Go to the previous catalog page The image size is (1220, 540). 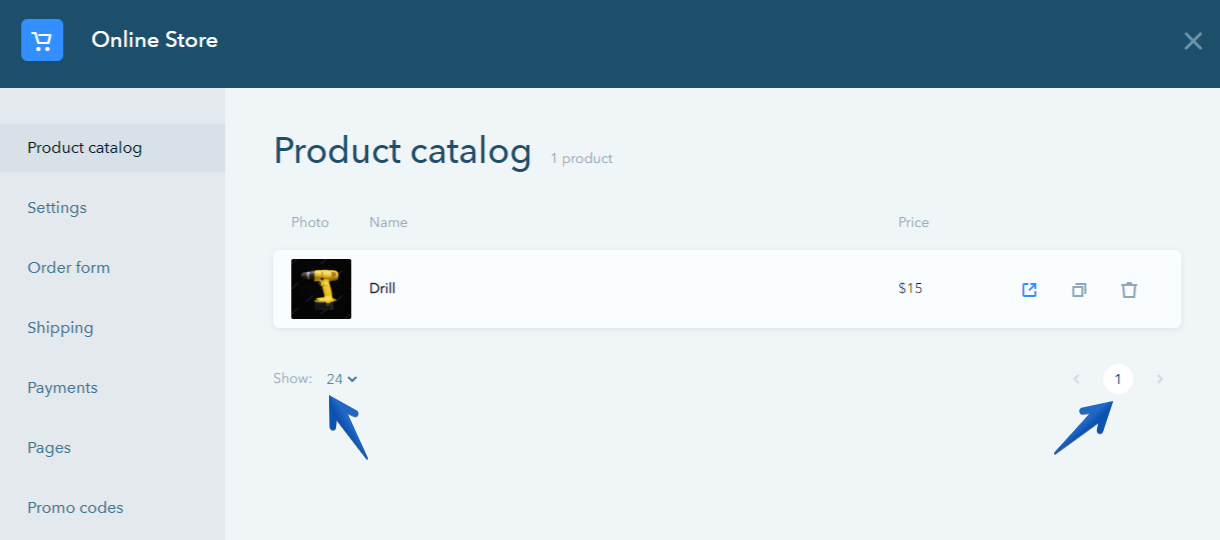1076,379
